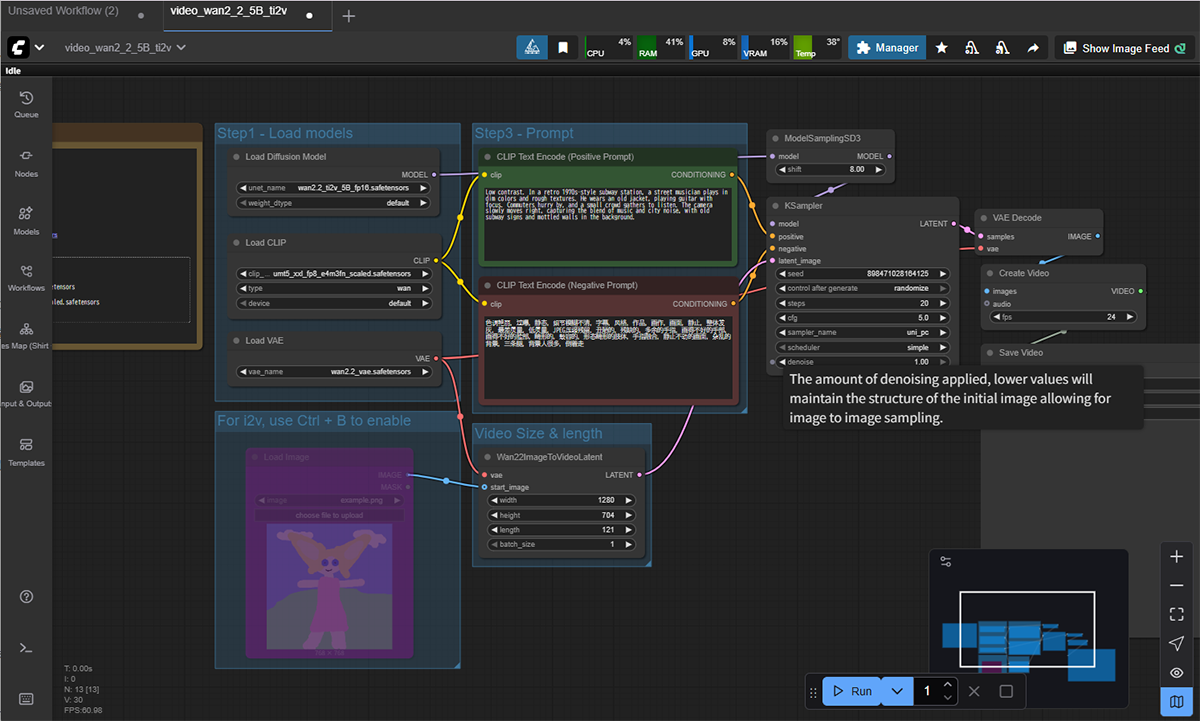Expand the video_wan2_2_5B_ti2v workflow dropdown
This screenshot has width=1200, height=721.
coord(181,47)
